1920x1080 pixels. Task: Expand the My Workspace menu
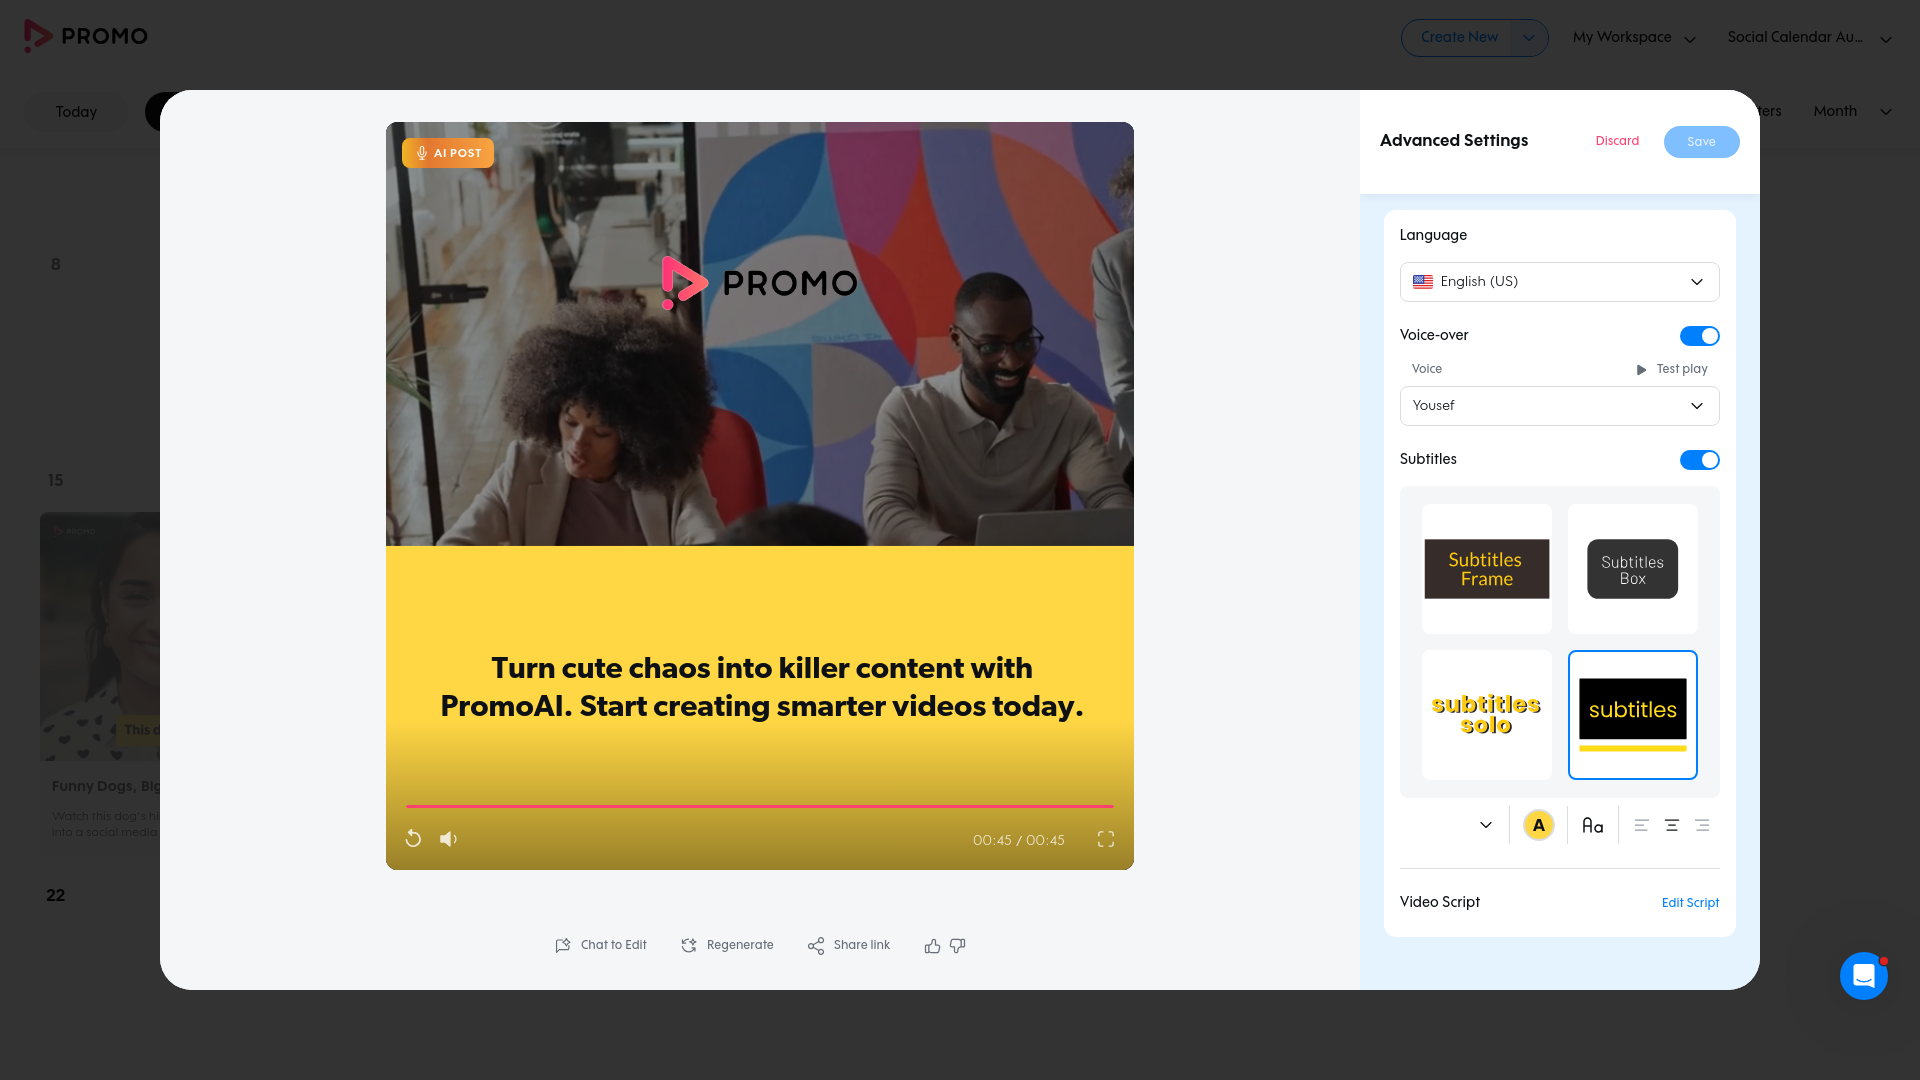(x=1634, y=38)
